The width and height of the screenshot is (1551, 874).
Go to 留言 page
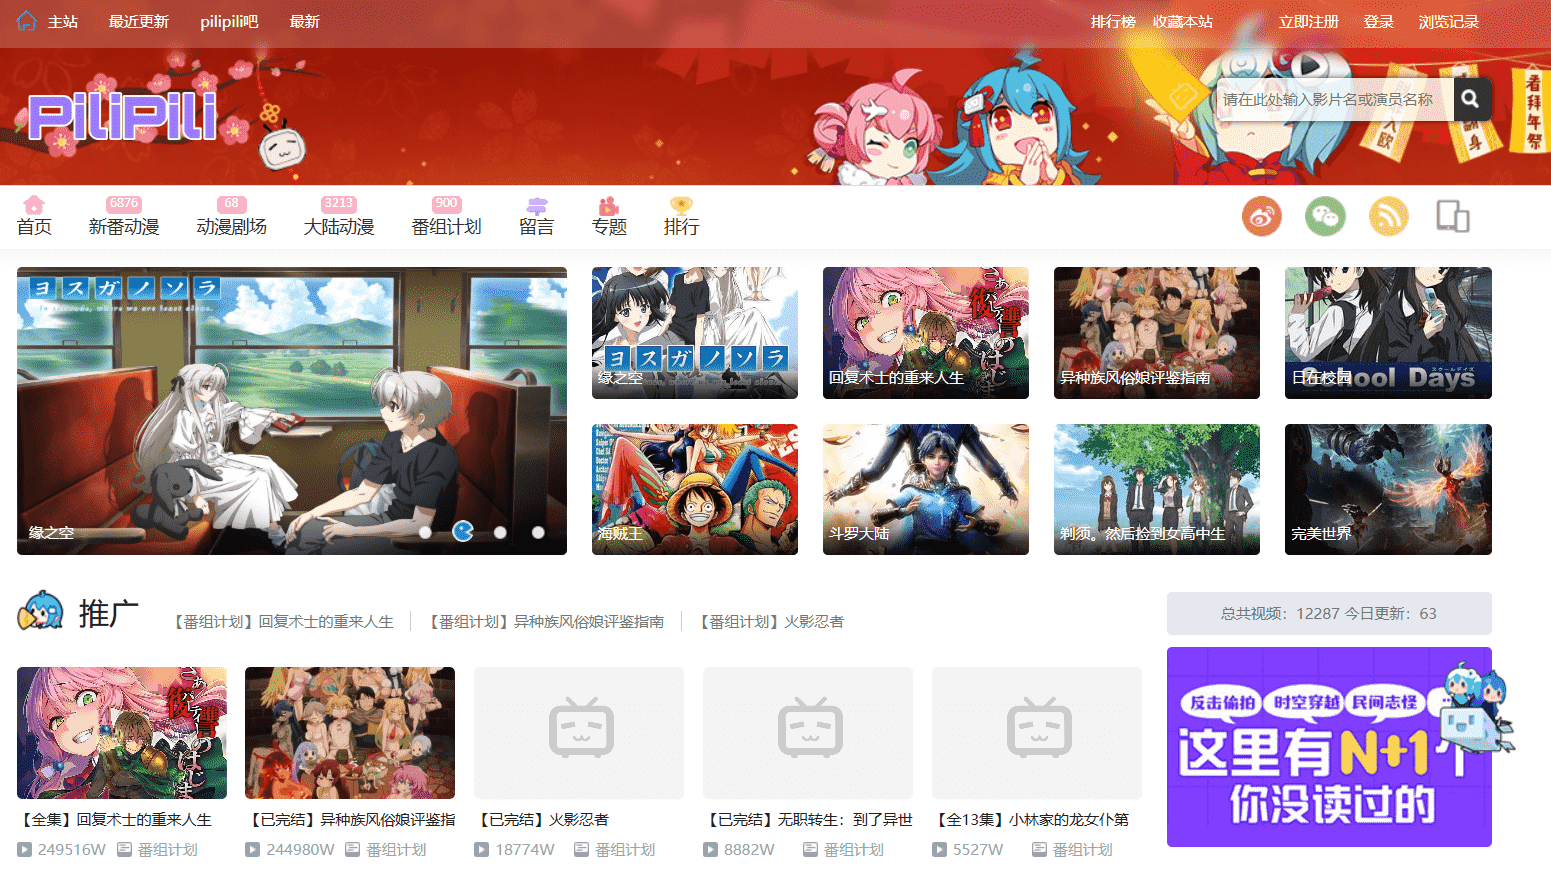(x=537, y=227)
